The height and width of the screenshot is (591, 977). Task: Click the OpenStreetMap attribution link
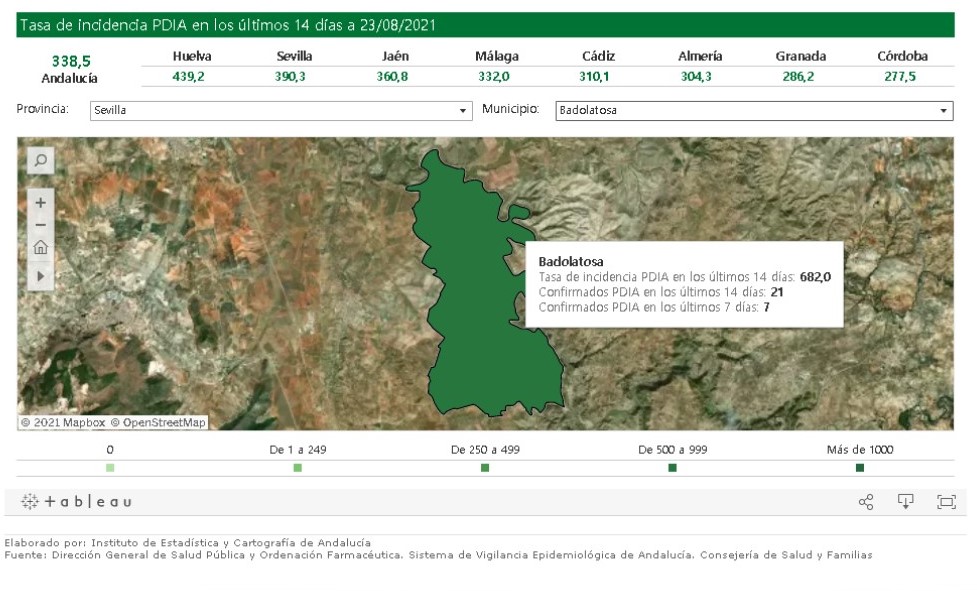(x=158, y=423)
